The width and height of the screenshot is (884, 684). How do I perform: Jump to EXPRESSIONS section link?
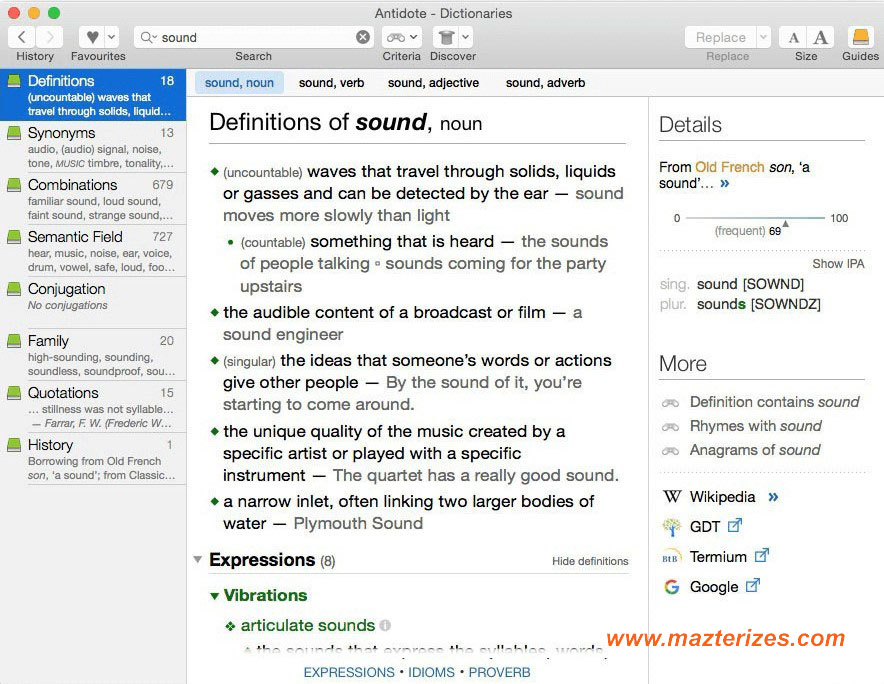coord(349,672)
